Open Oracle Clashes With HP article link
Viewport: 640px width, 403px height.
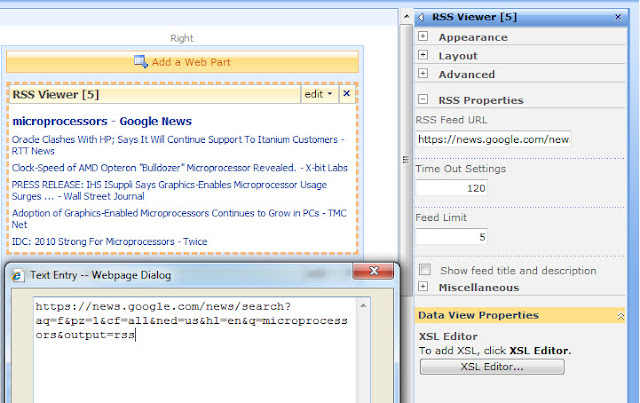[178, 145]
